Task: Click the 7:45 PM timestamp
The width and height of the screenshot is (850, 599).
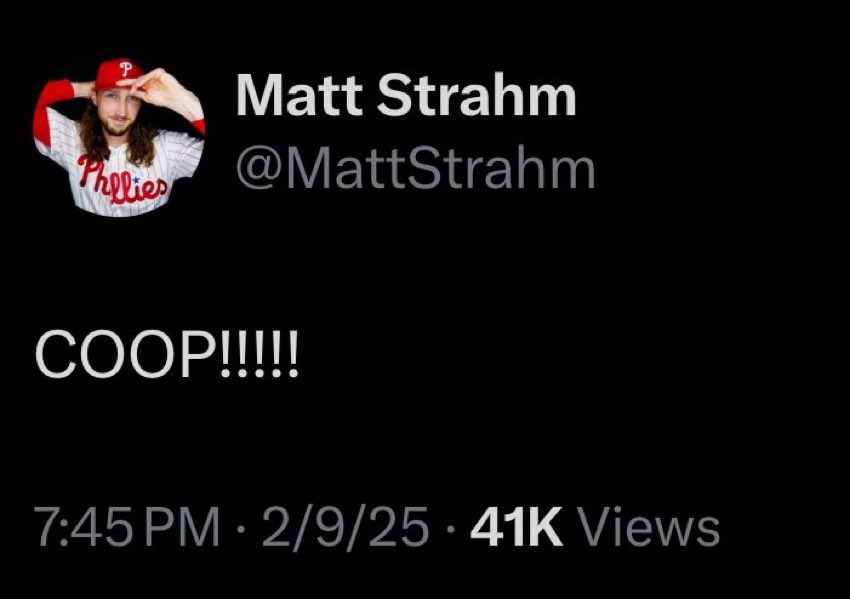Action: click(127, 527)
